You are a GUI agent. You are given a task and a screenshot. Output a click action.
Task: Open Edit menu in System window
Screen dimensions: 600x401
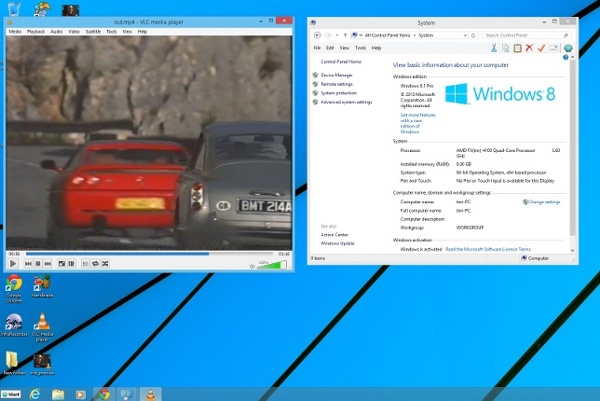click(330, 48)
